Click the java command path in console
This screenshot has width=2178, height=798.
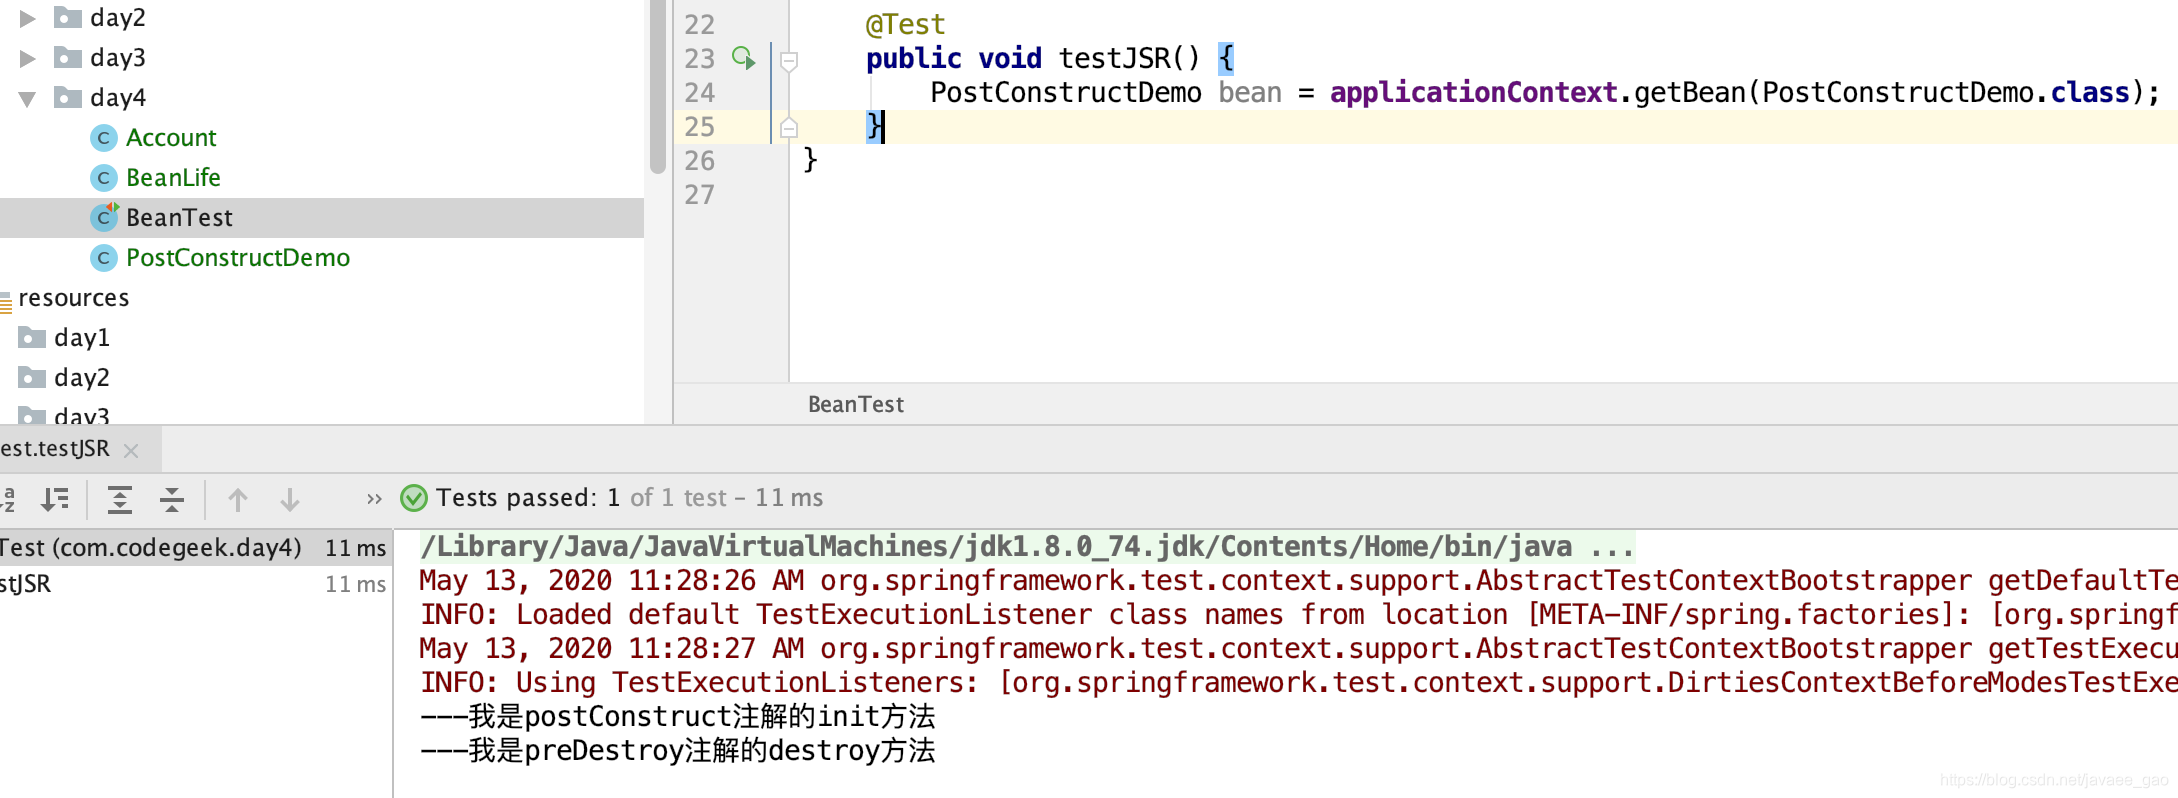pyautogui.click(x=1027, y=546)
